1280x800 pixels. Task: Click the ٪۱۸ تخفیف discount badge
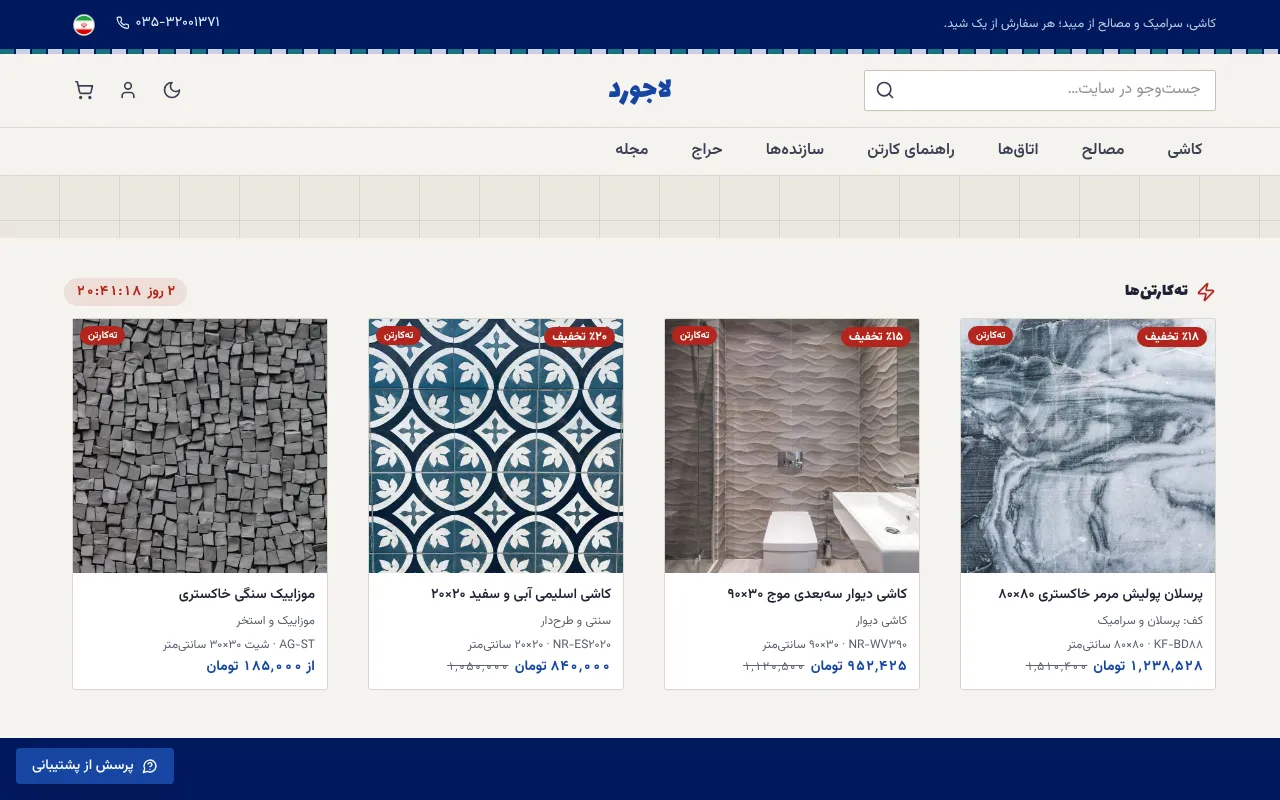point(1172,337)
